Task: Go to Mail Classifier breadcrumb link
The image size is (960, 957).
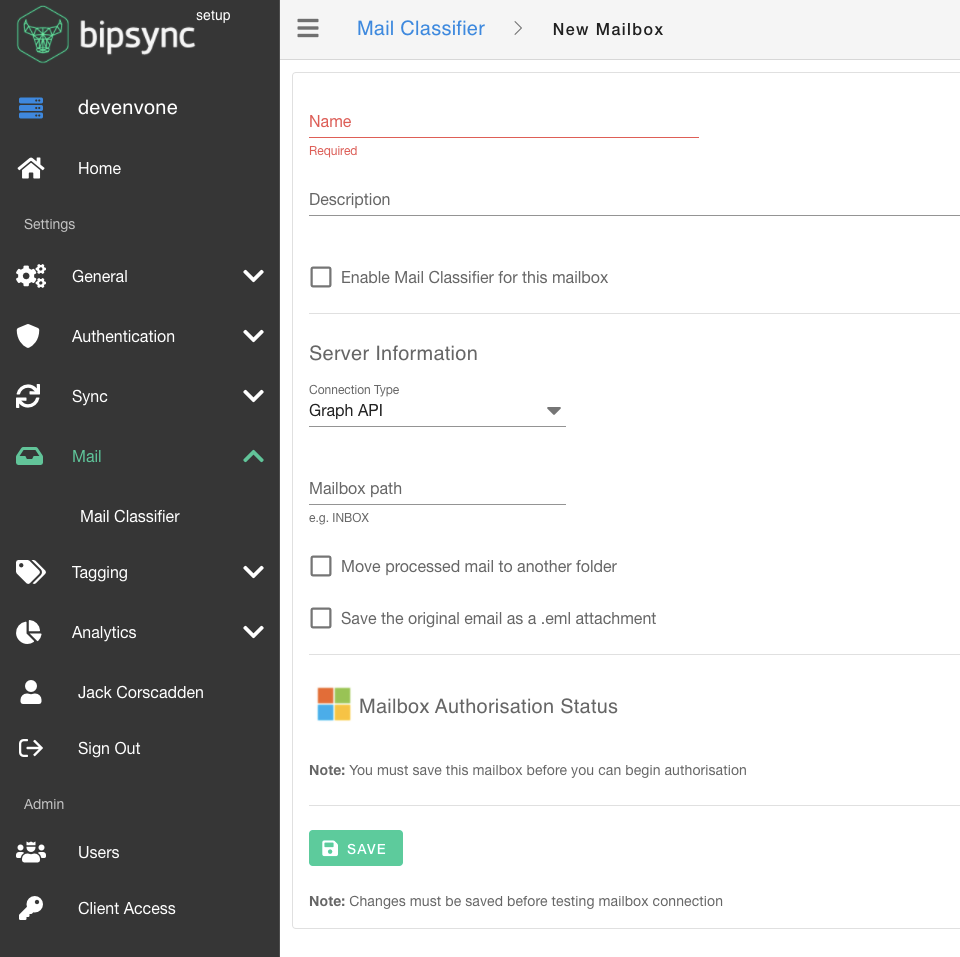Action: coord(421,29)
